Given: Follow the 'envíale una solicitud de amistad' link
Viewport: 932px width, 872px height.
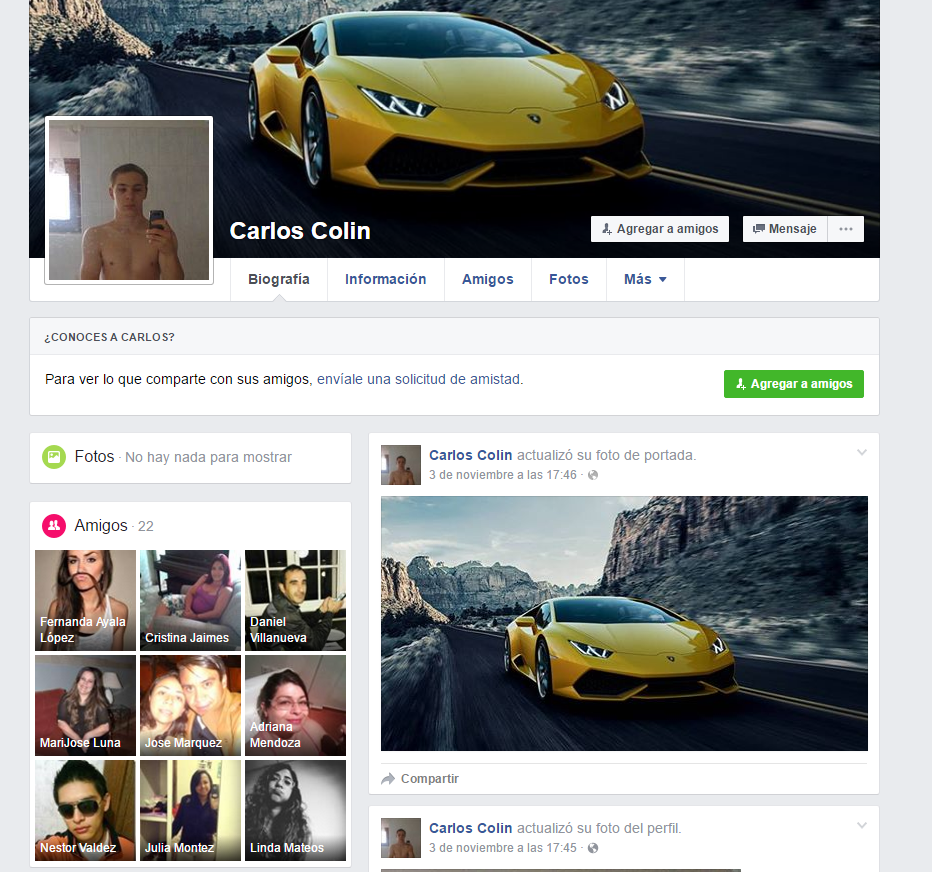Looking at the screenshot, I should 419,380.
